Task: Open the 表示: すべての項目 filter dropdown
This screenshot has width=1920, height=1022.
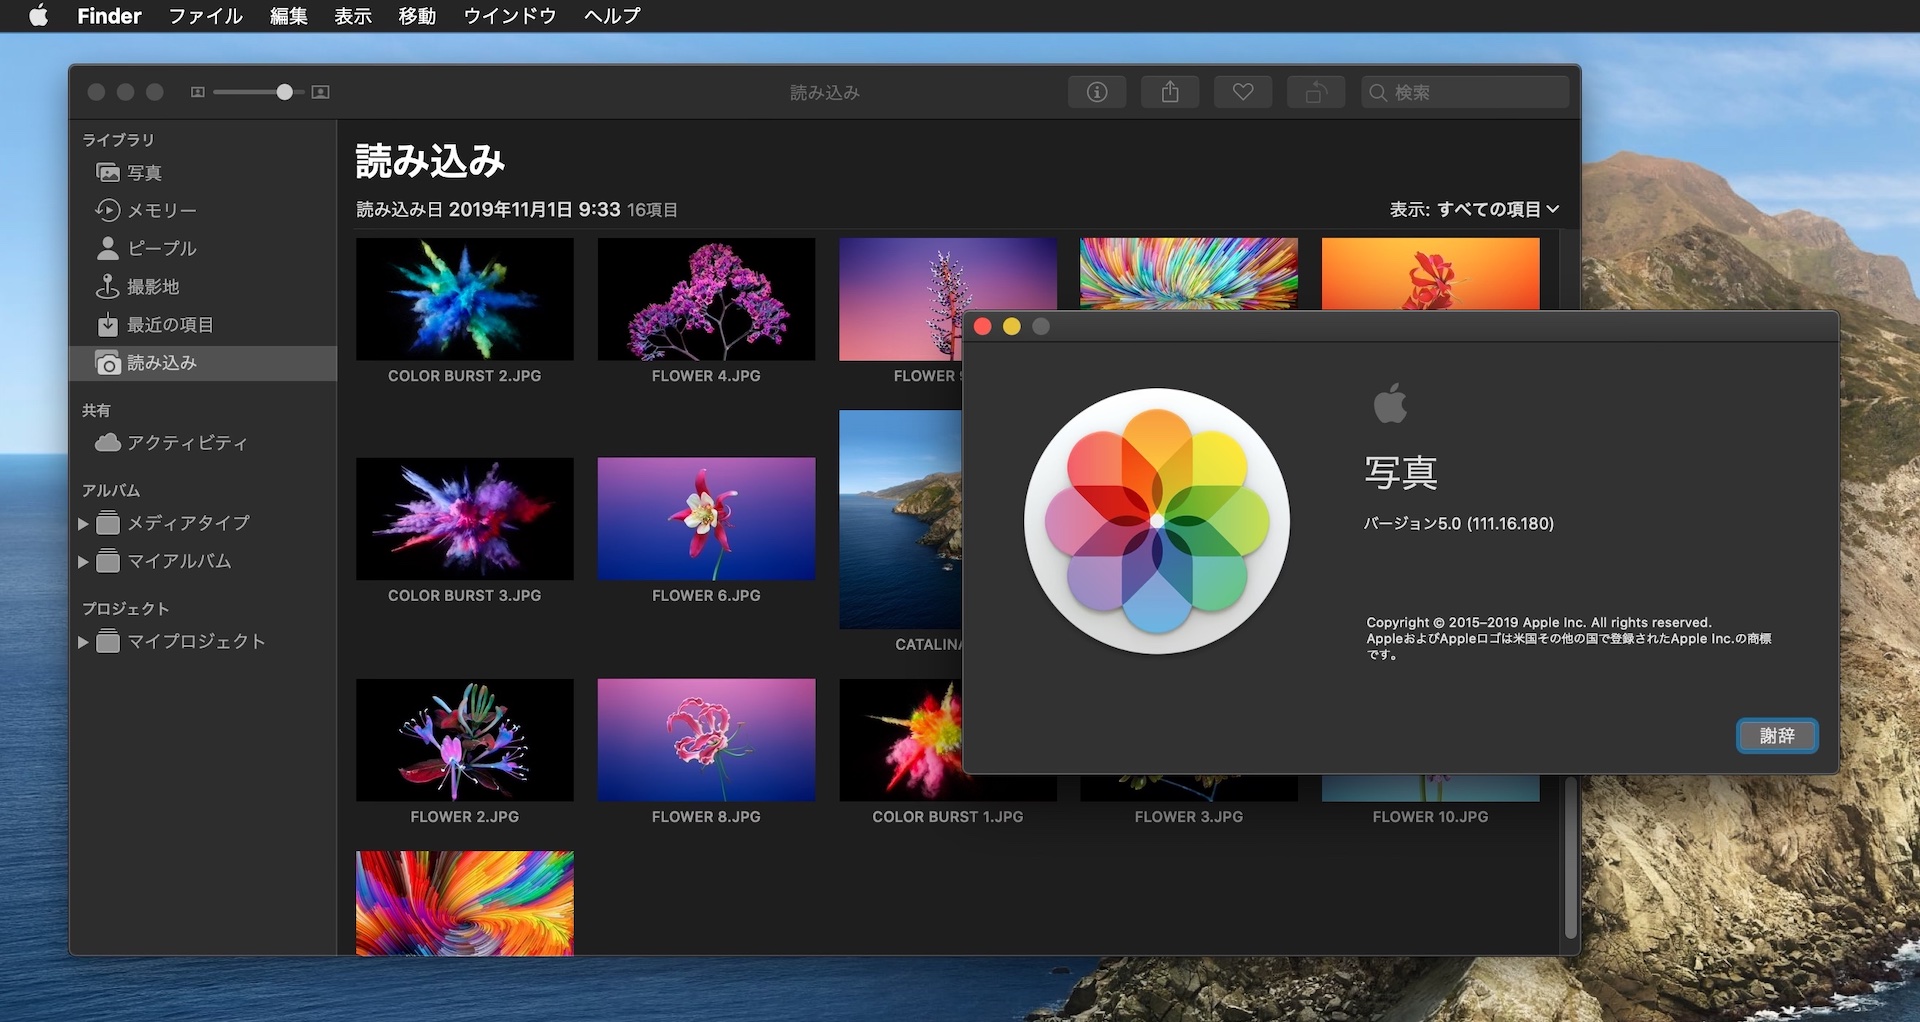Action: click(1474, 209)
